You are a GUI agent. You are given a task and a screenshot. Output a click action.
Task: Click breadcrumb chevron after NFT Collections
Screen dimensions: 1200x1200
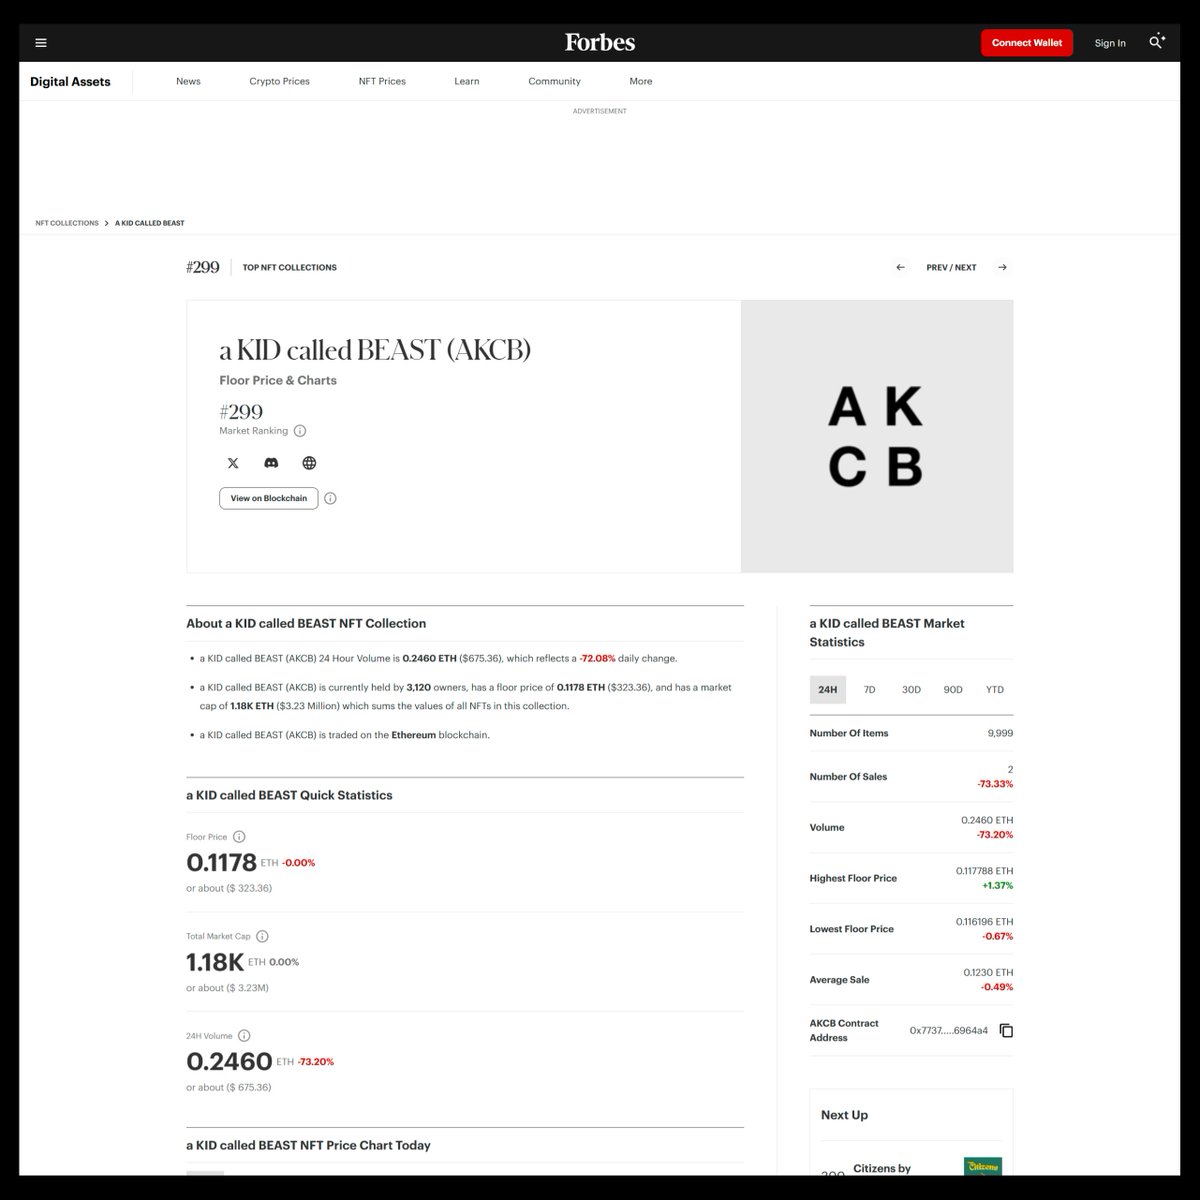[107, 223]
